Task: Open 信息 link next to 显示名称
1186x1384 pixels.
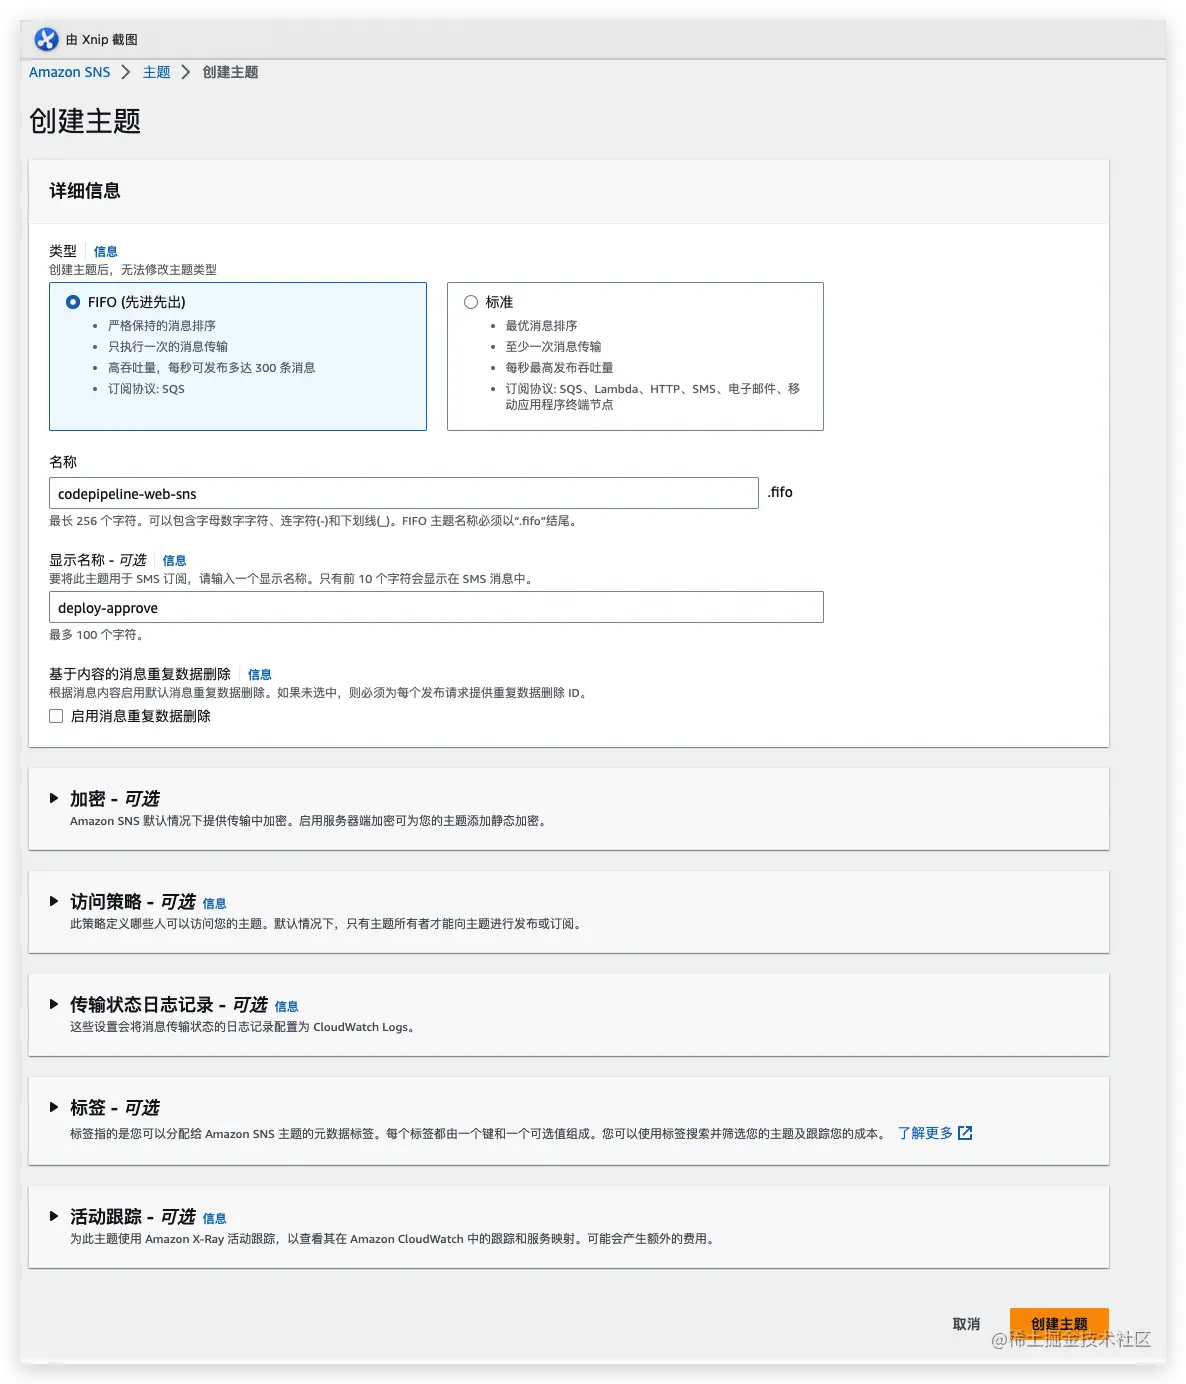Action: [175, 560]
